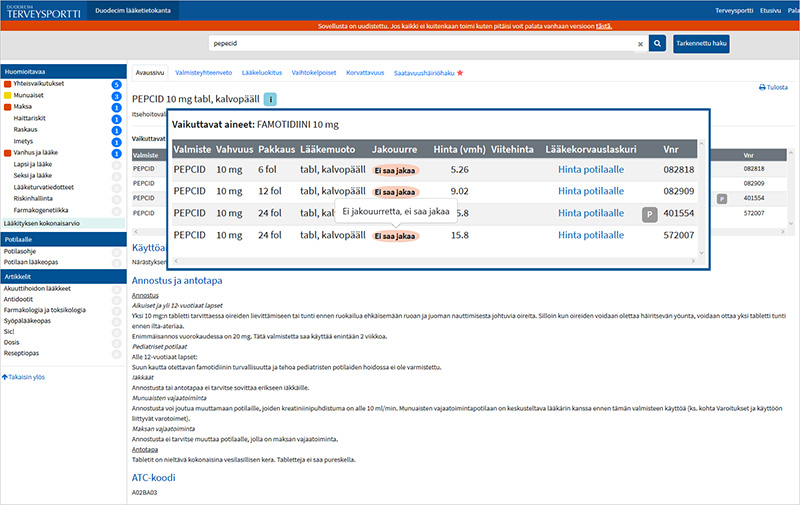The height and width of the screenshot is (505, 800).
Task: Click the Vnr column header in popup table
Action: point(670,149)
